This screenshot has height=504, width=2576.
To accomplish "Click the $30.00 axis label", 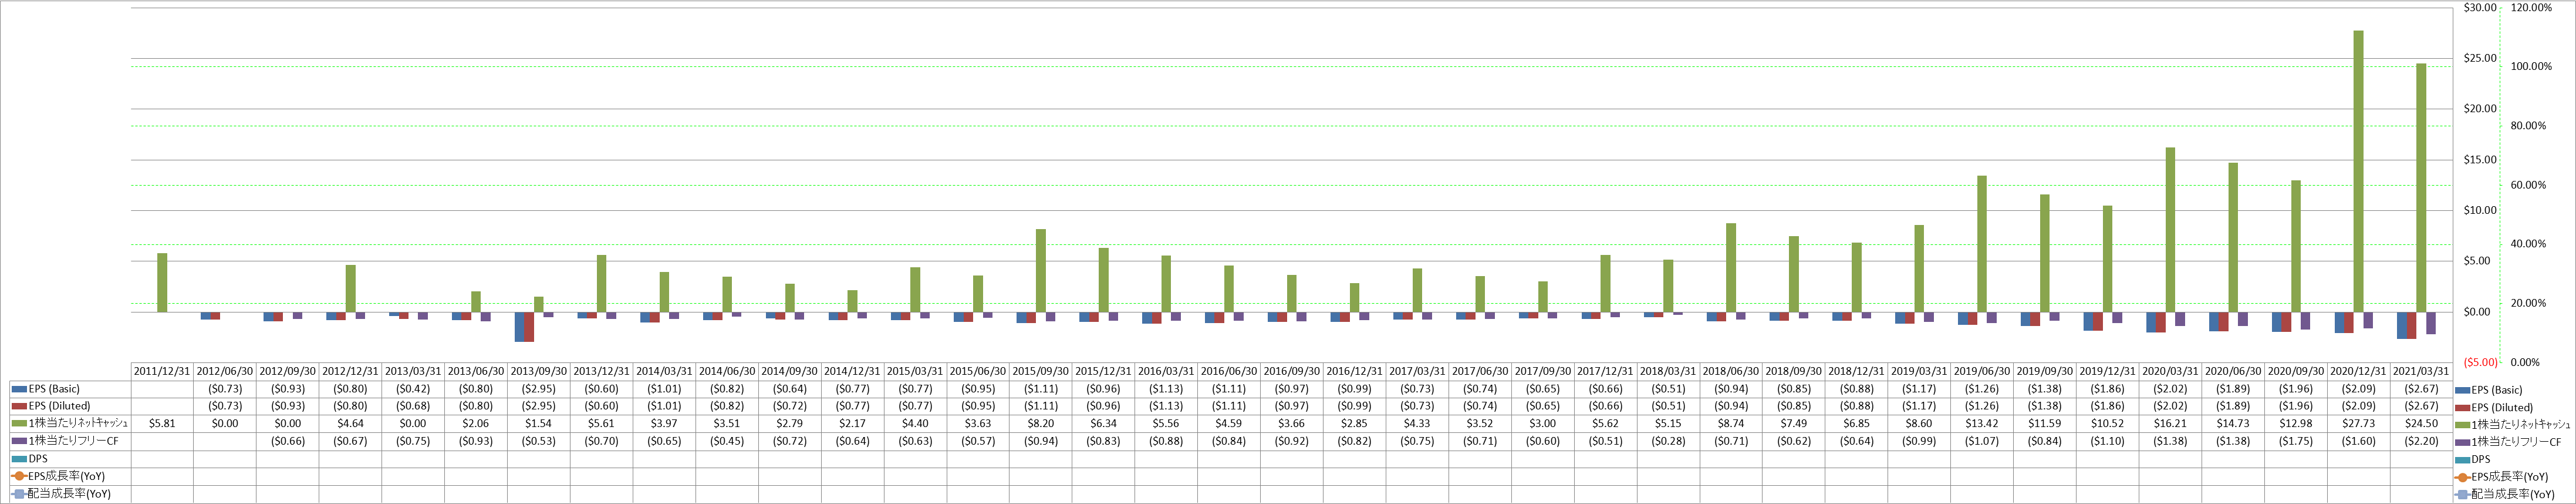I will (2481, 8).
